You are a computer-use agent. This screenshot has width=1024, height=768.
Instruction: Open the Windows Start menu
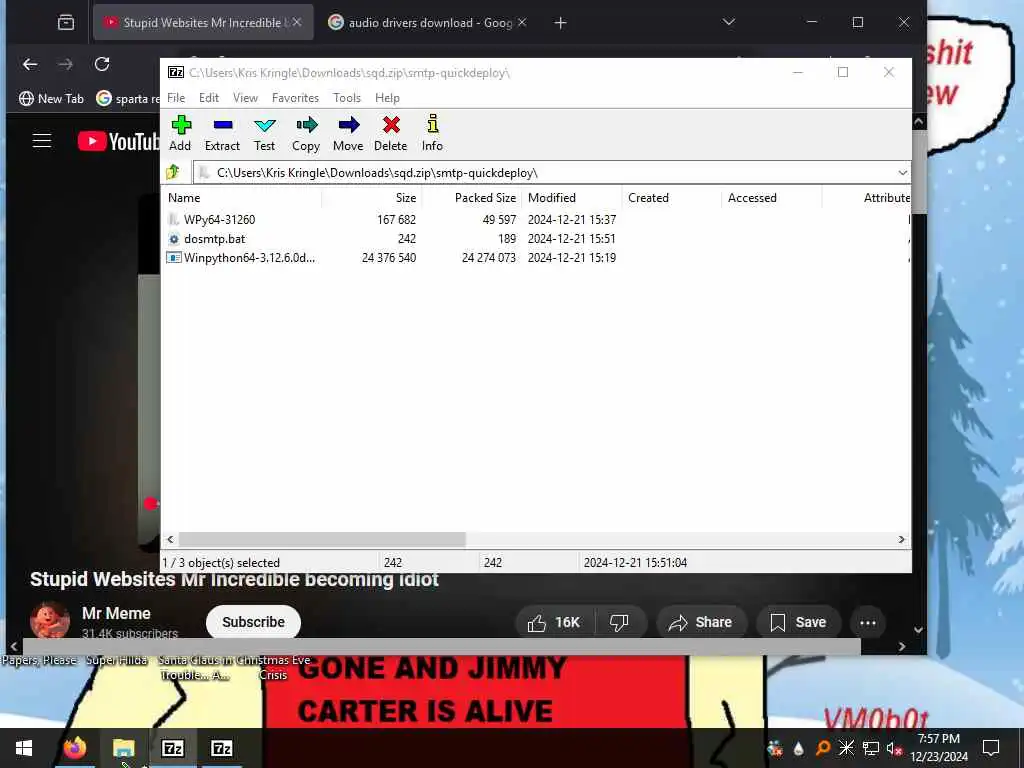[x=24, y=748]
